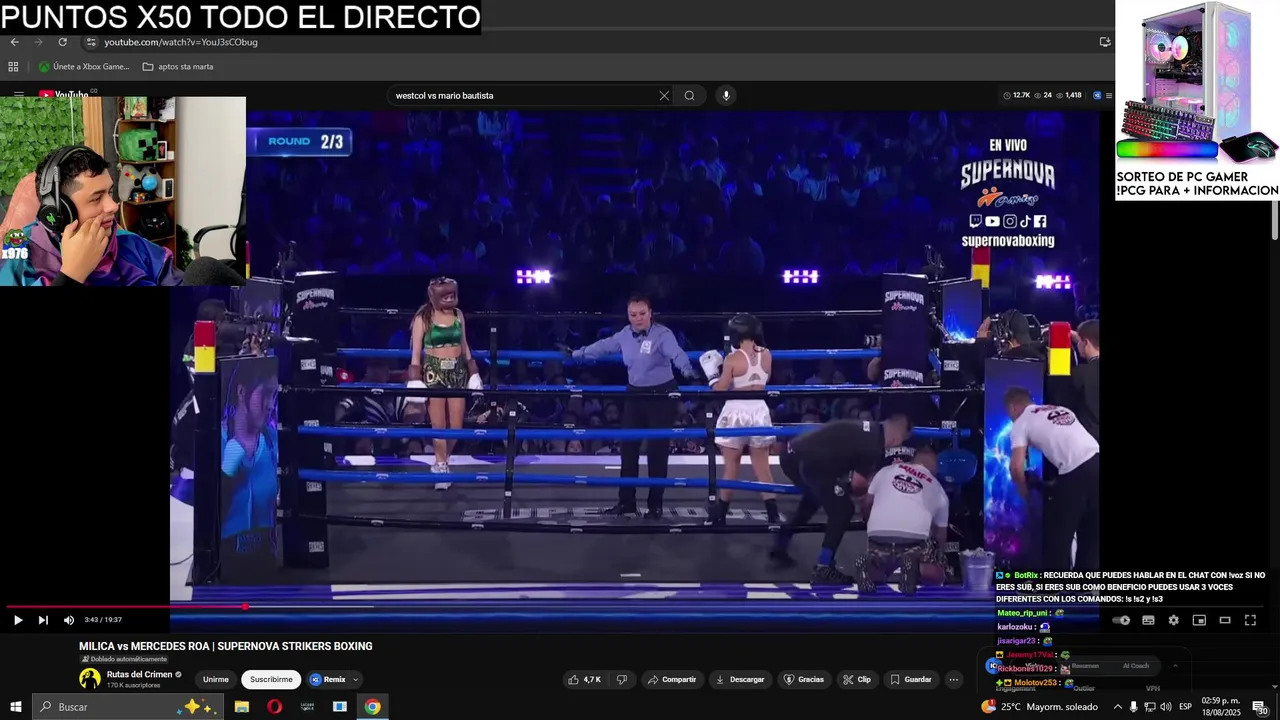Click the Unirme button

pyautogui.click(x=216, y=680)
